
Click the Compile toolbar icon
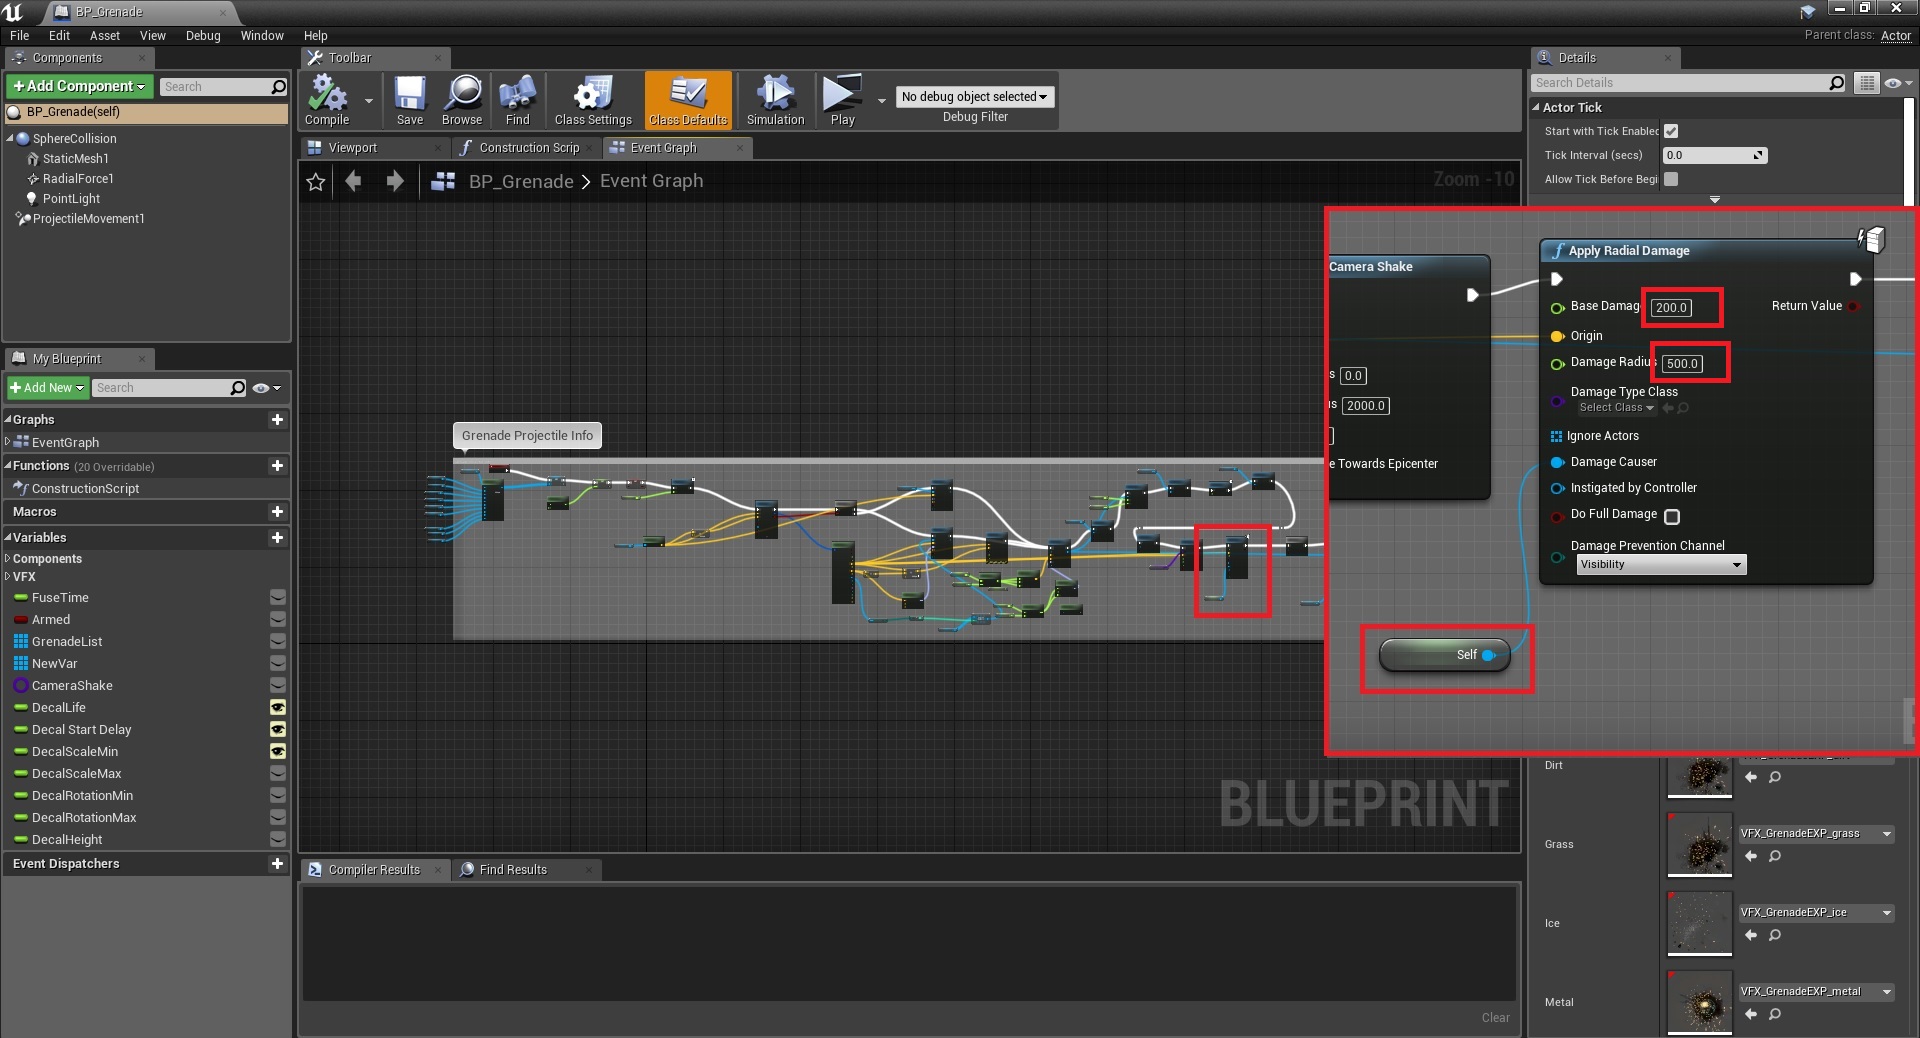click(x=327, y=99)
